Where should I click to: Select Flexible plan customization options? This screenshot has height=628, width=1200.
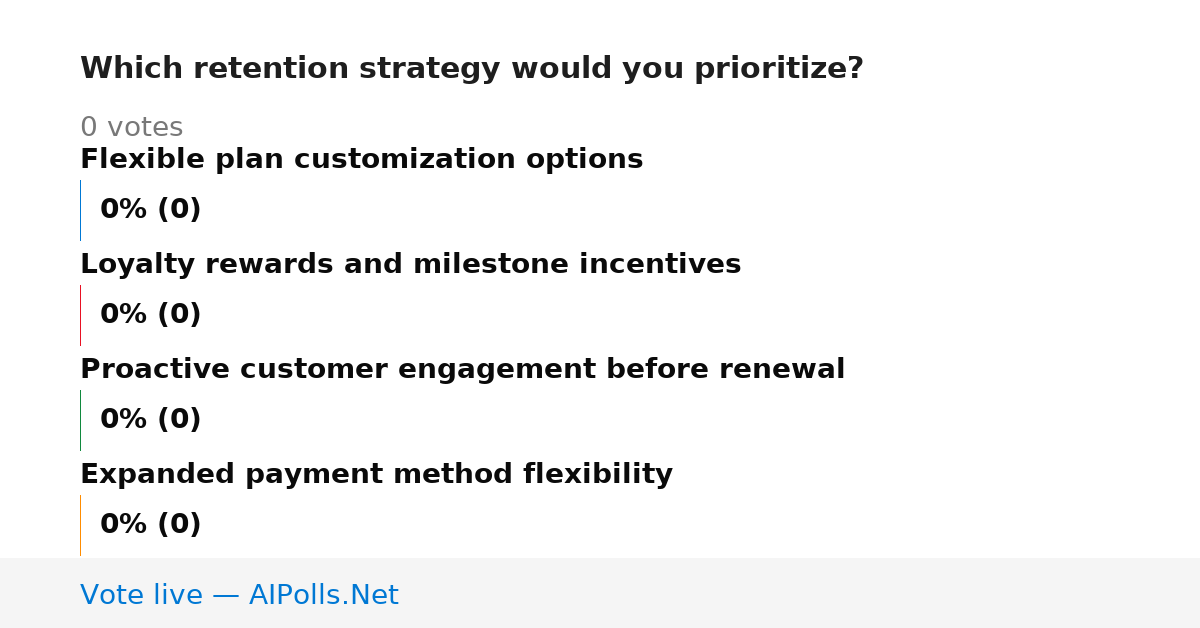point(361,160)
